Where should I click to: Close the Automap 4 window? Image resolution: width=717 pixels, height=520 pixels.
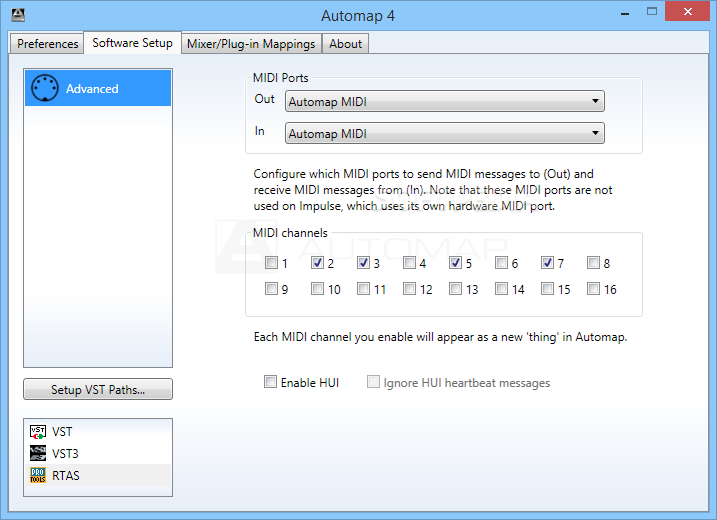click(687, 11)
